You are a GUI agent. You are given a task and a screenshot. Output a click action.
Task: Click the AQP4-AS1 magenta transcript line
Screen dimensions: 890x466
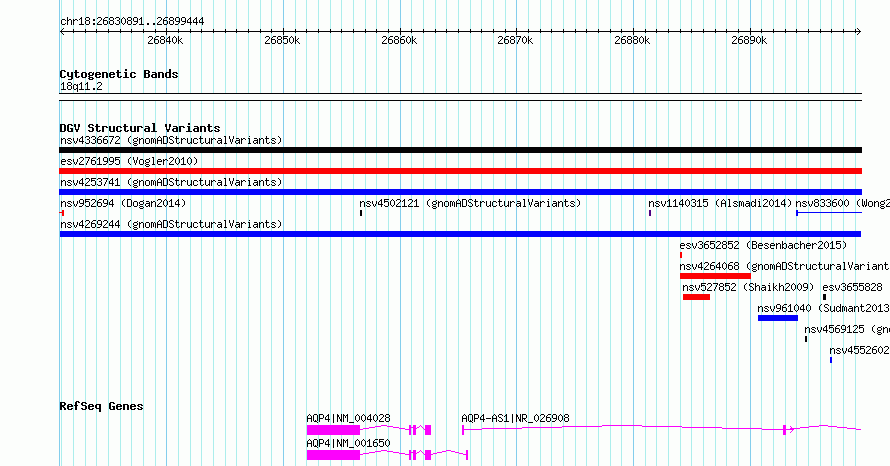coord(661,429)
